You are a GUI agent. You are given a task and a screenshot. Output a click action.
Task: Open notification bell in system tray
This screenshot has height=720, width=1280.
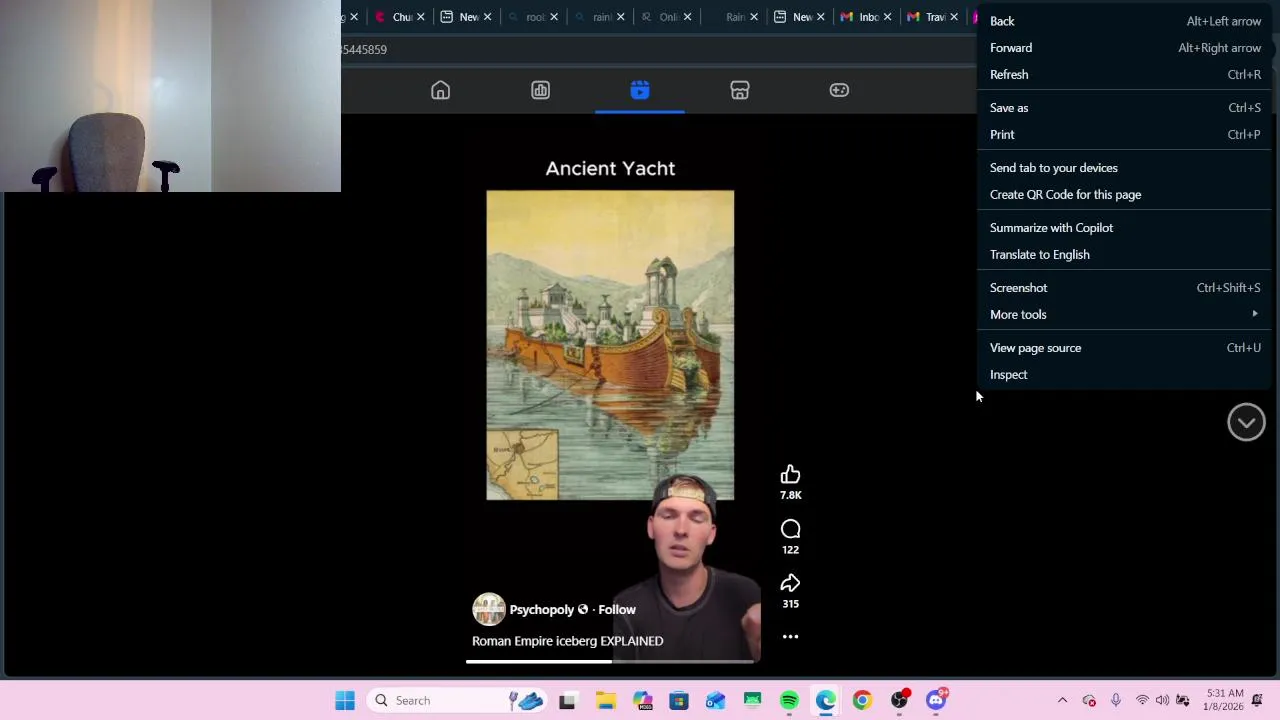click(1257, 700)
